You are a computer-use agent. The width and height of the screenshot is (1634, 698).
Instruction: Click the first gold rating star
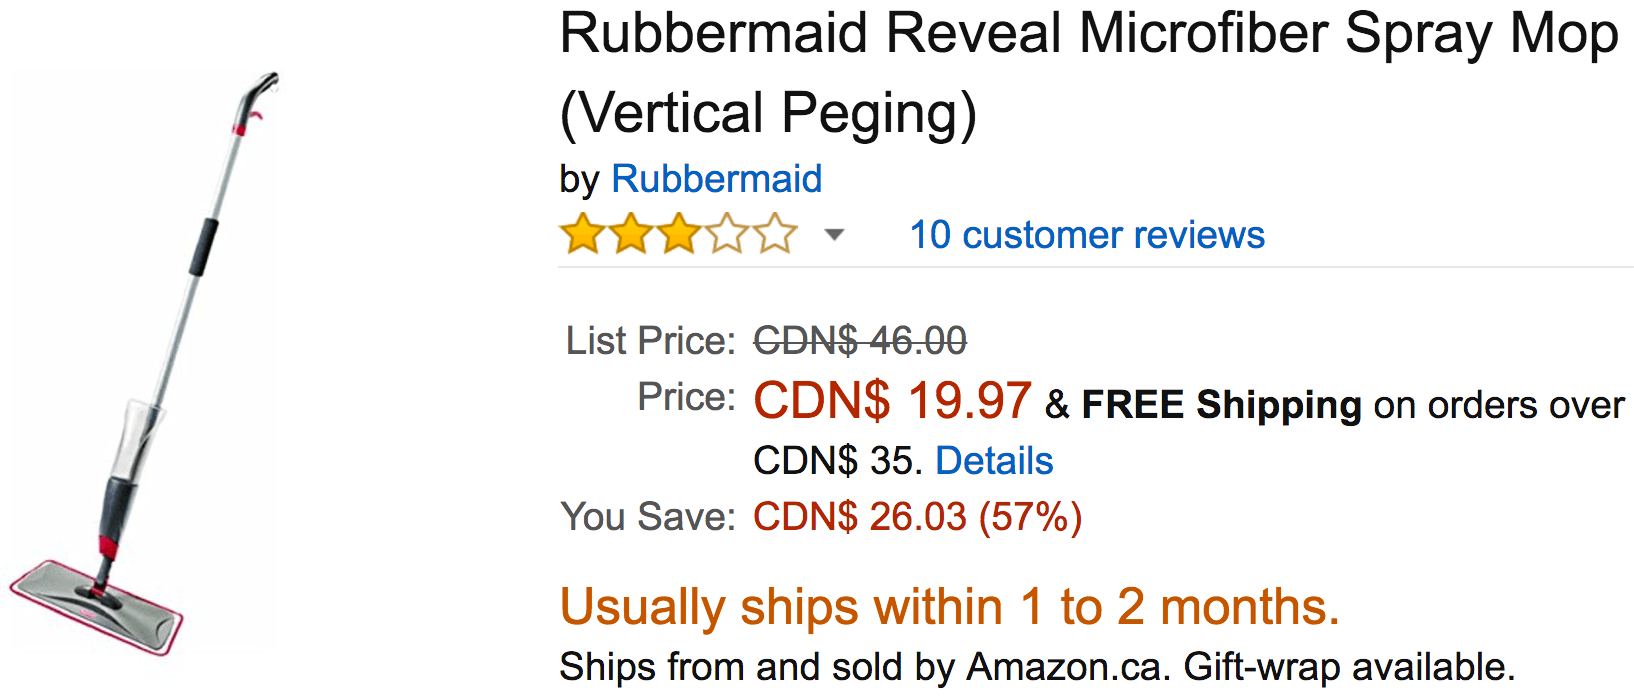point(582,235)
